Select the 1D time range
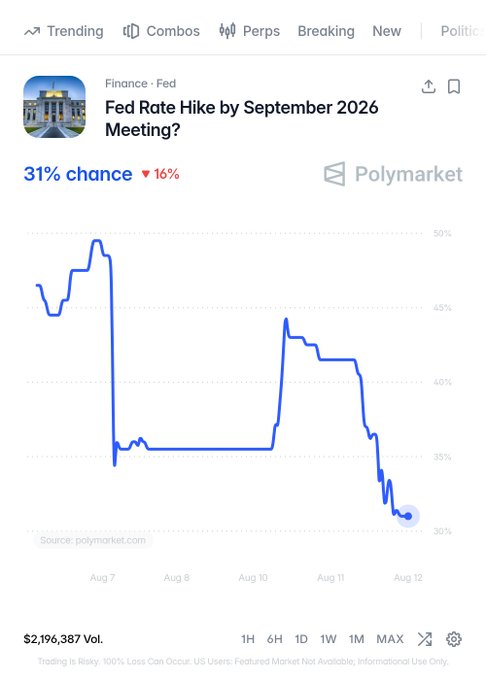The width and height of the screenshot is (486, 680). 301,639
